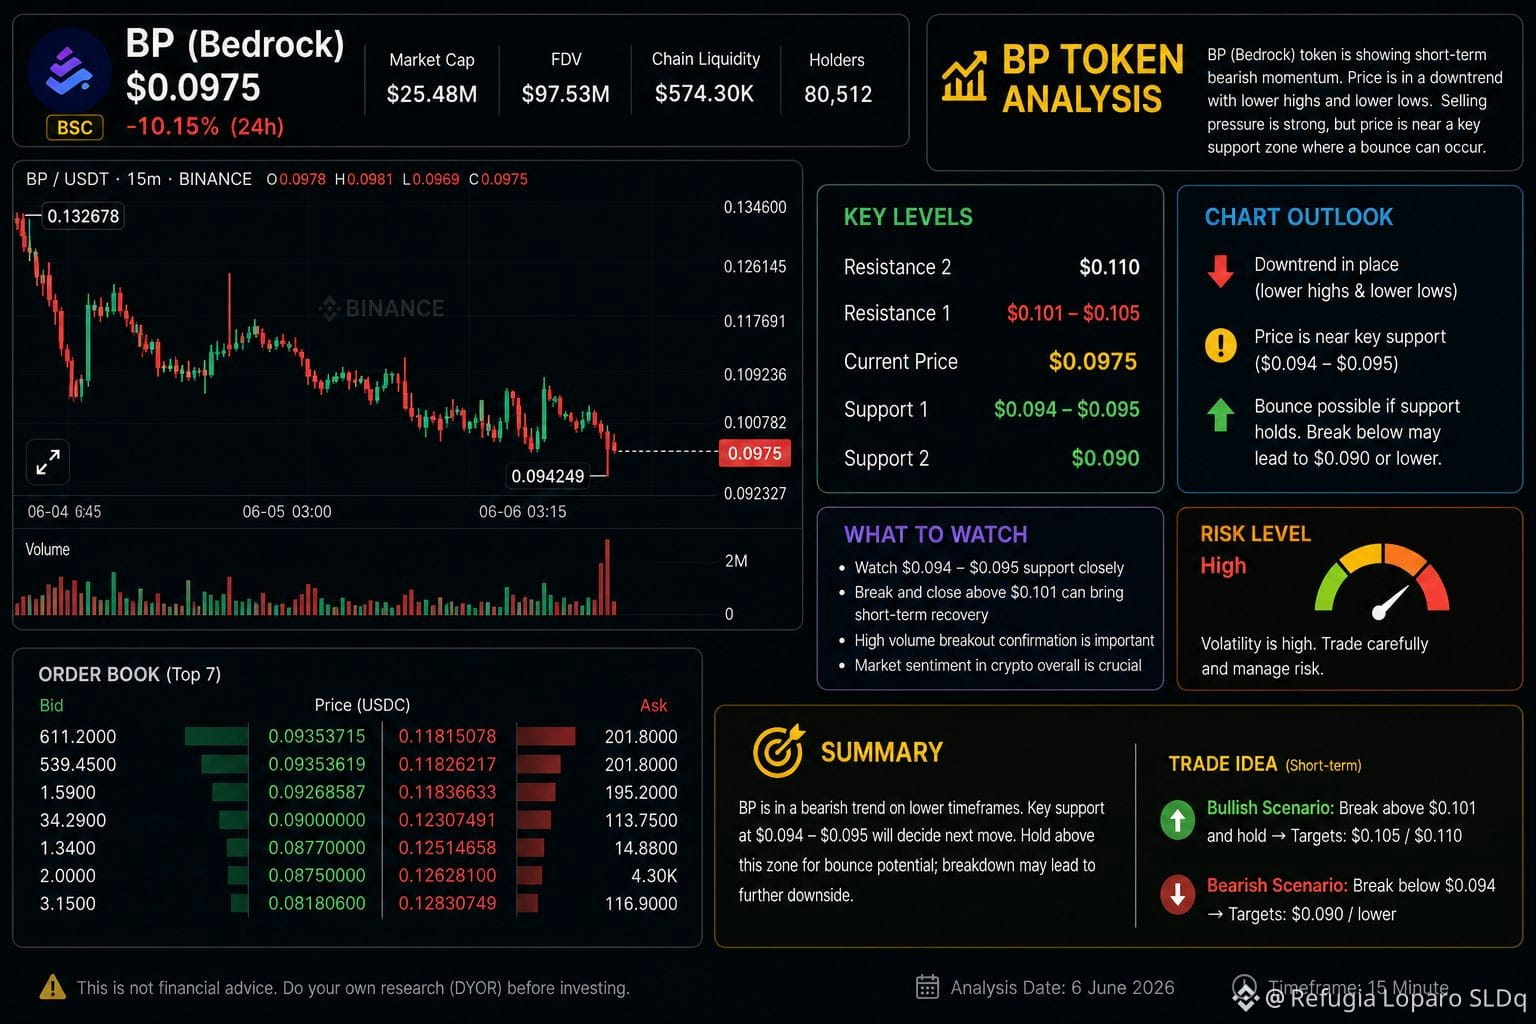
Task: Click bid price 0.09353715 in order book
Action: (x=317, y=736)
